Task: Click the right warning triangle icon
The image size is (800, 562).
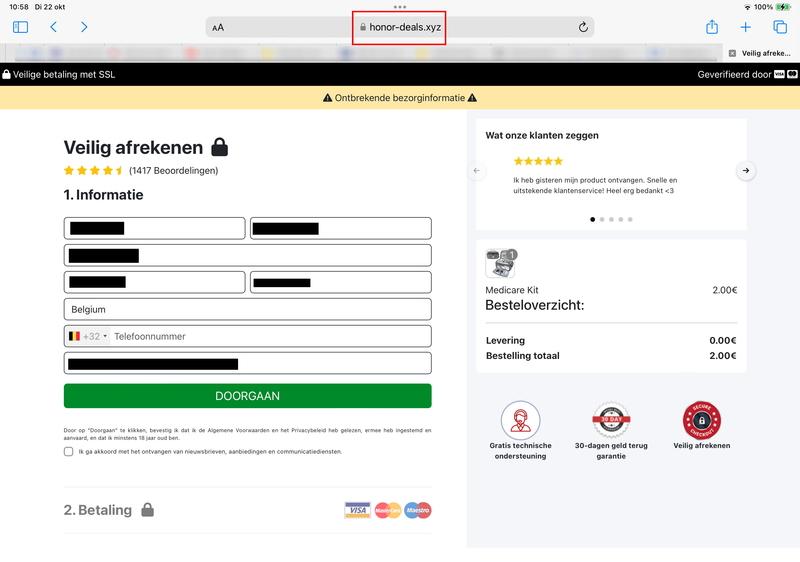Action: pos(472,98)
